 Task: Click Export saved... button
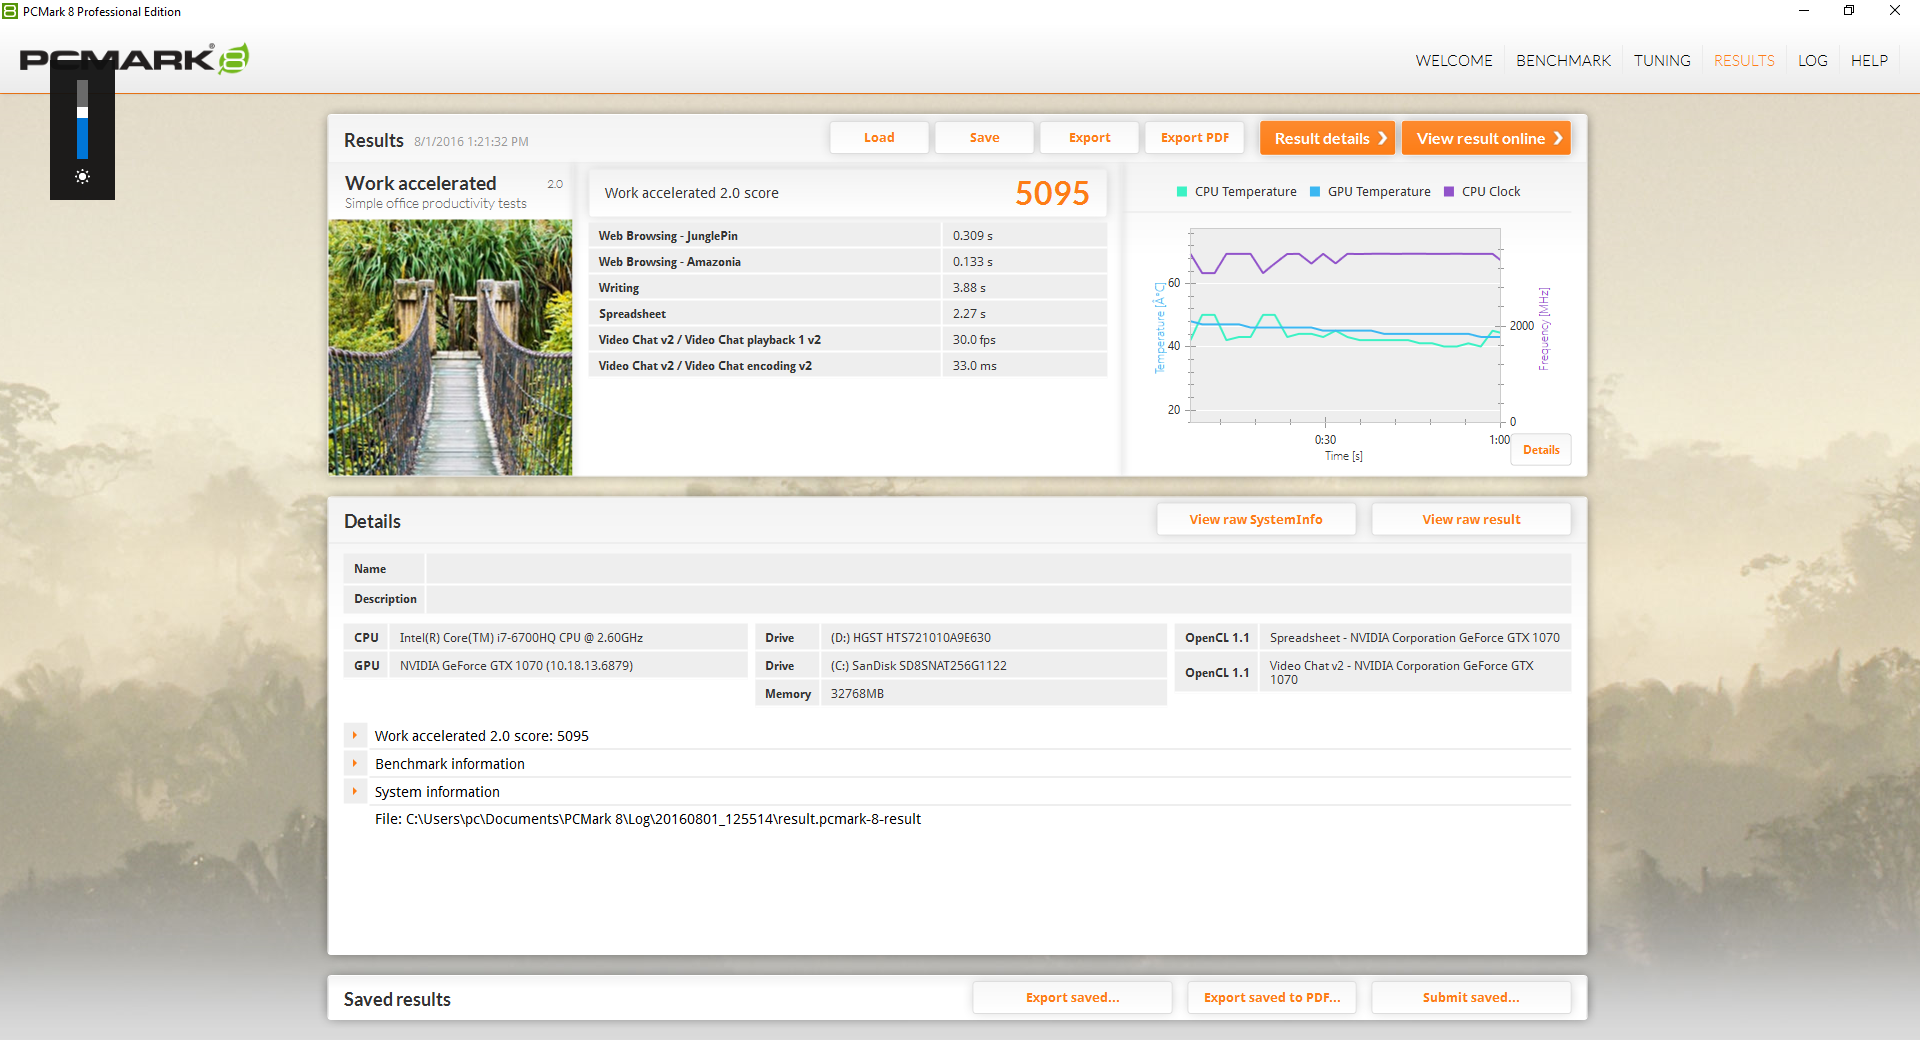pos(1072,997)
